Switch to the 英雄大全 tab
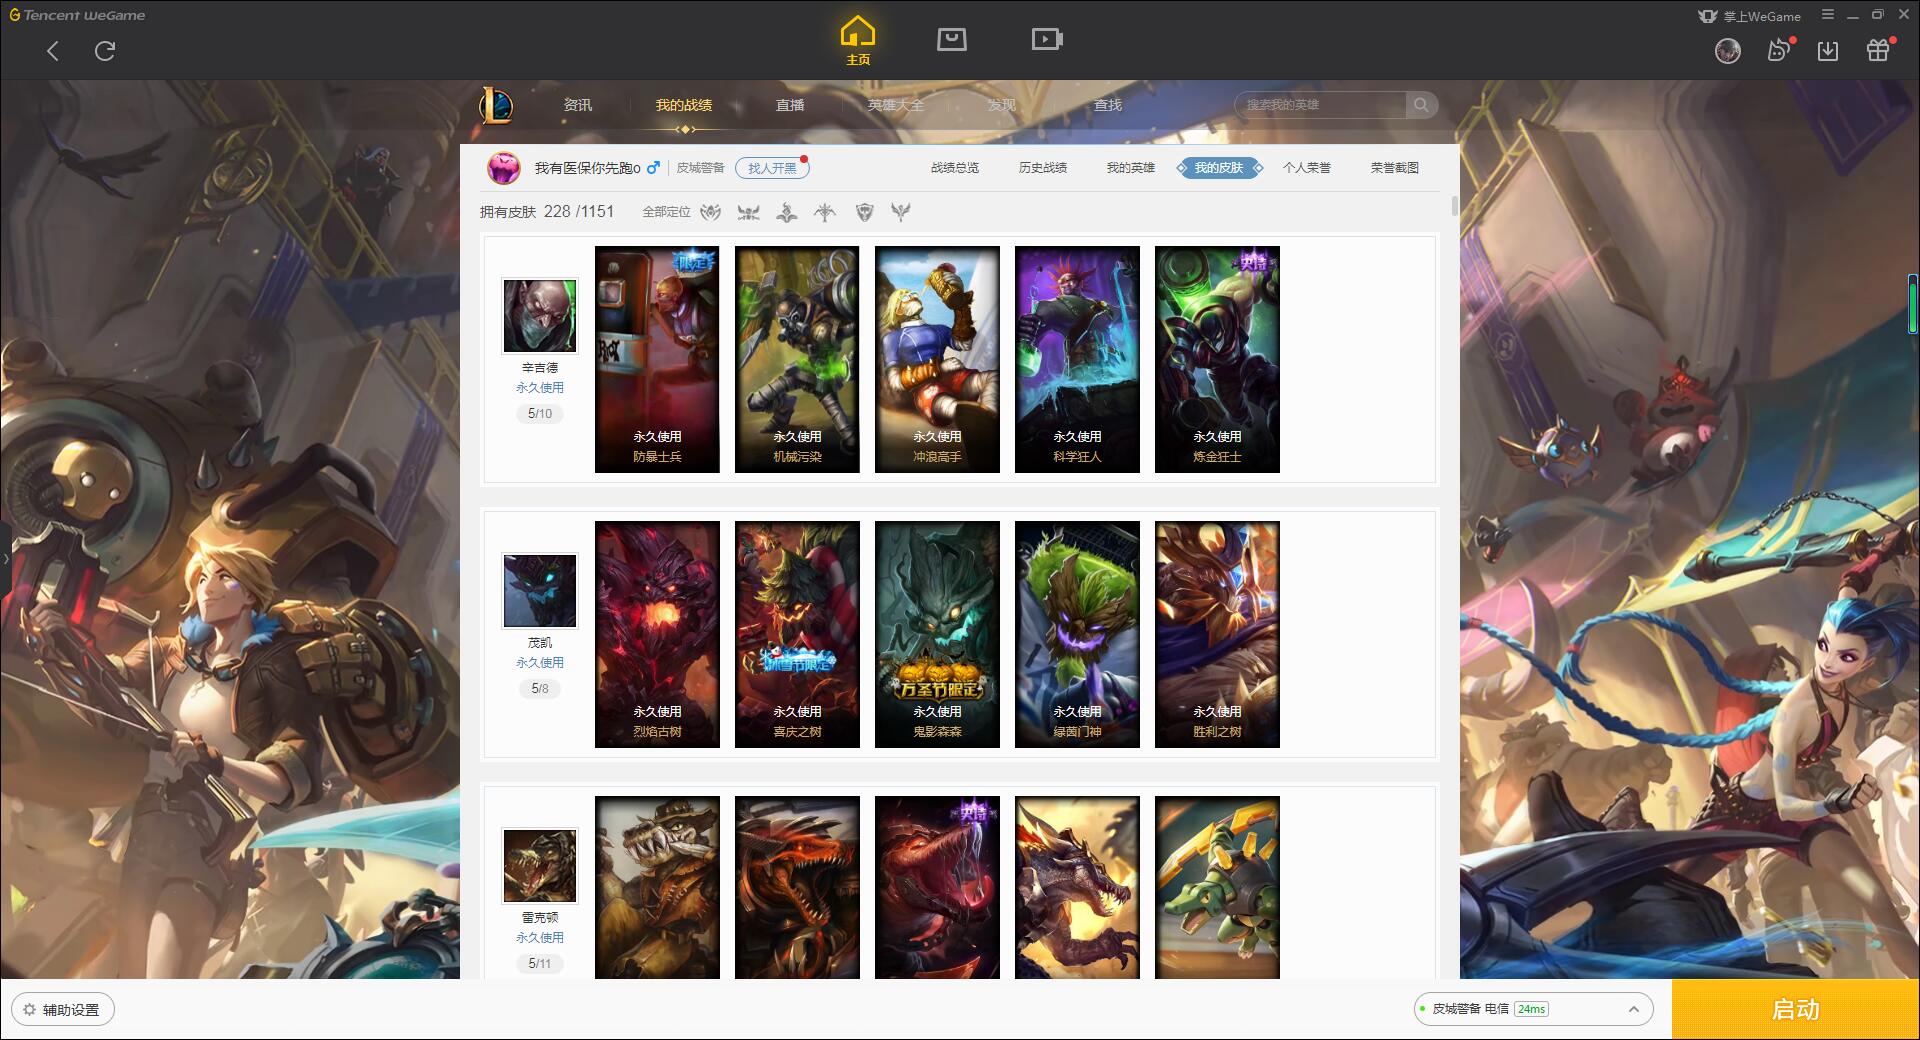The height and width of the screenshot is (1040, 1920). coord(896,105)
